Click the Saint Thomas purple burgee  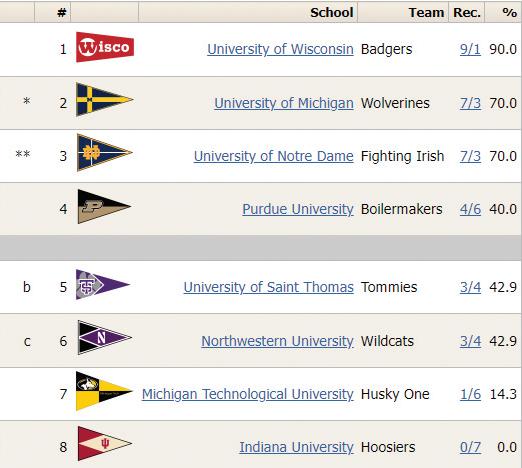pos(103,285)
